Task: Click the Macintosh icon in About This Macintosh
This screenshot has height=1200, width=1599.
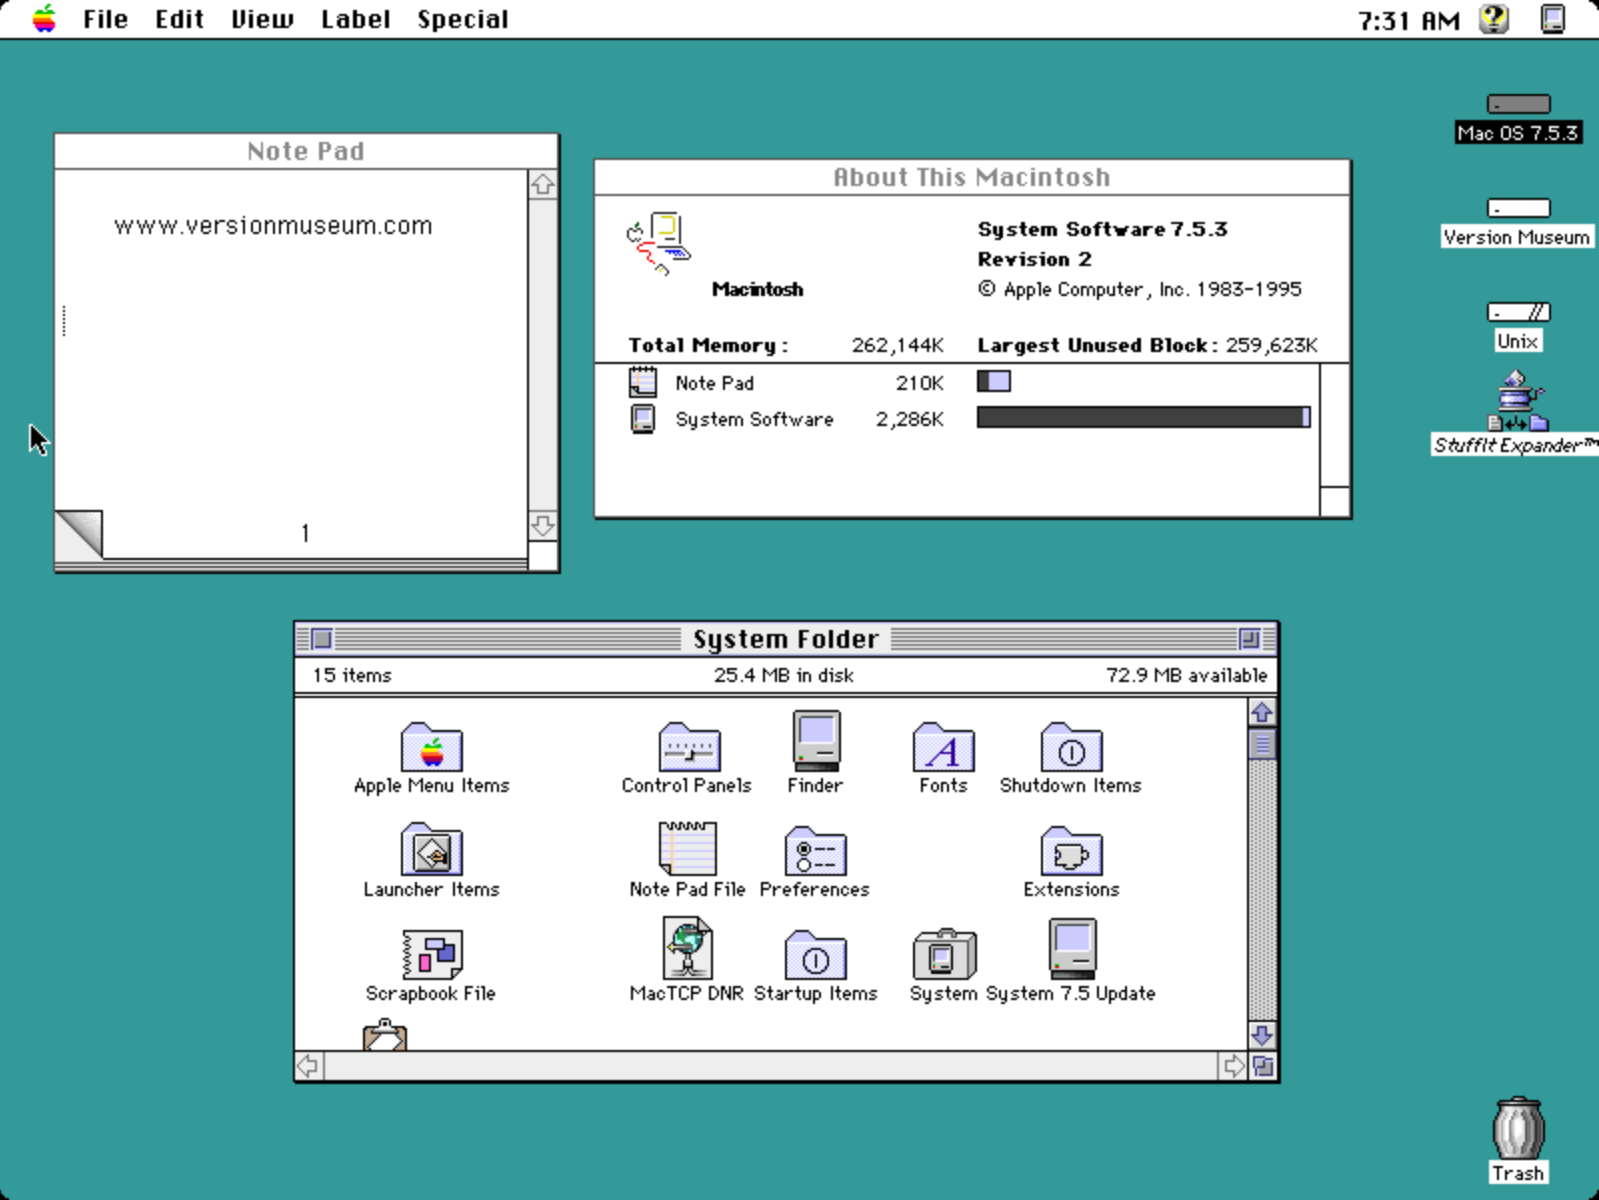Action: (x=658, y=243)
